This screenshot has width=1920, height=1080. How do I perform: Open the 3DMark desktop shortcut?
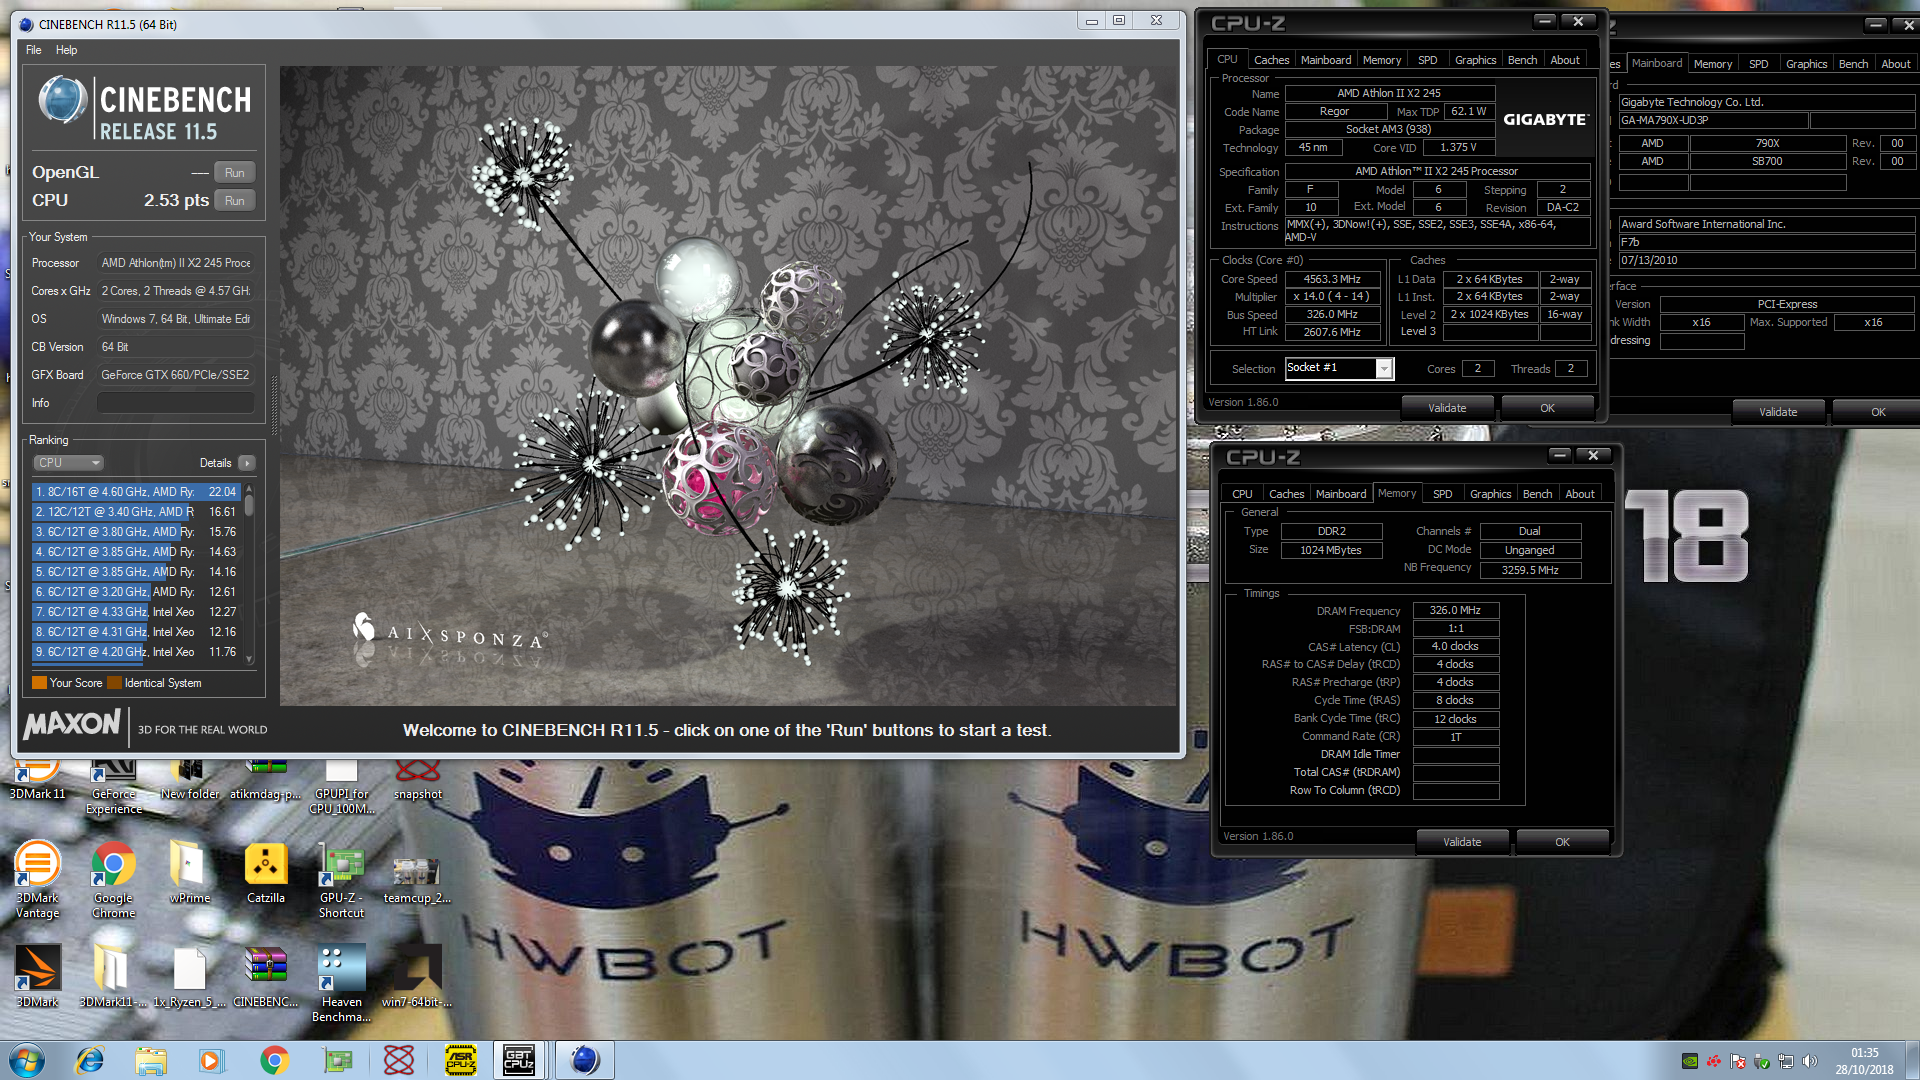38,976
